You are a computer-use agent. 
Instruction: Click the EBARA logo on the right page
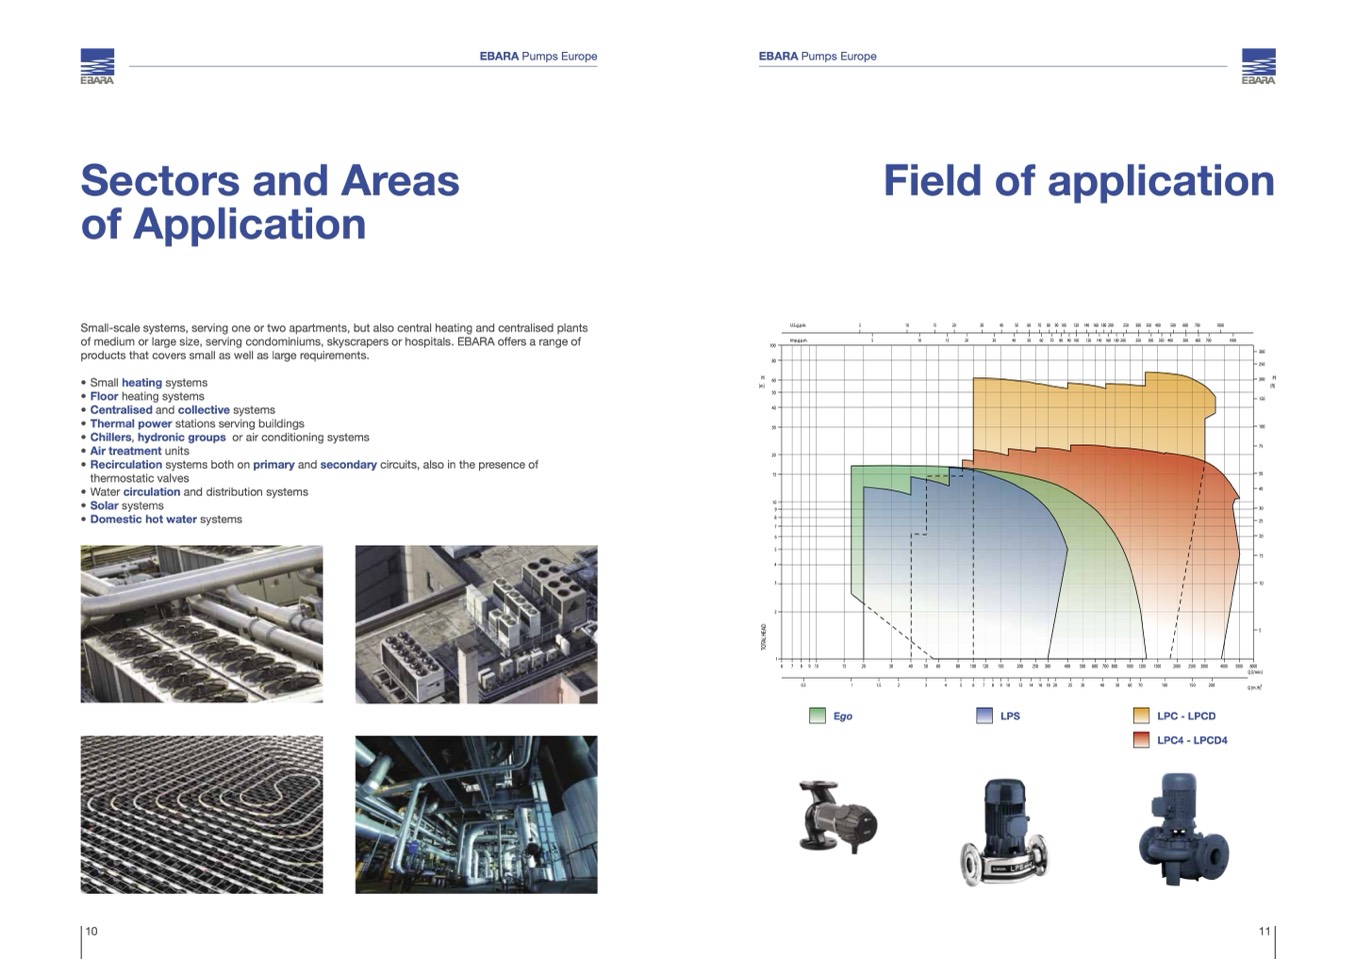(1258, 66)
